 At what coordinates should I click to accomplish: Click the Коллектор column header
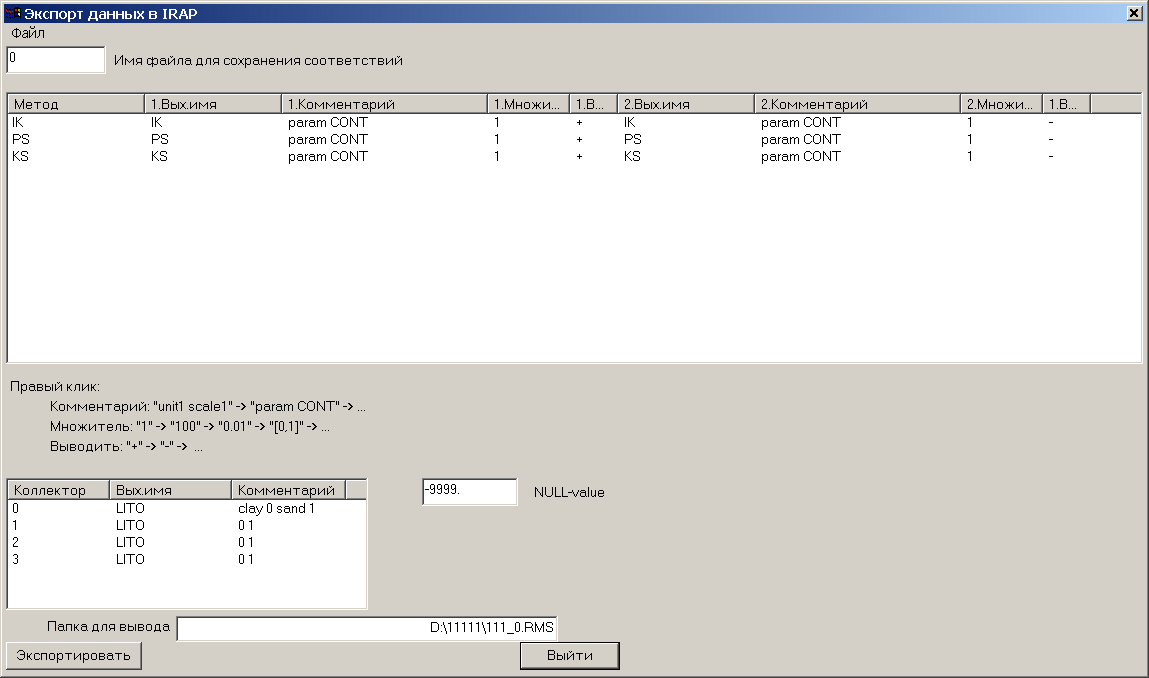click(x=59, y=490)
